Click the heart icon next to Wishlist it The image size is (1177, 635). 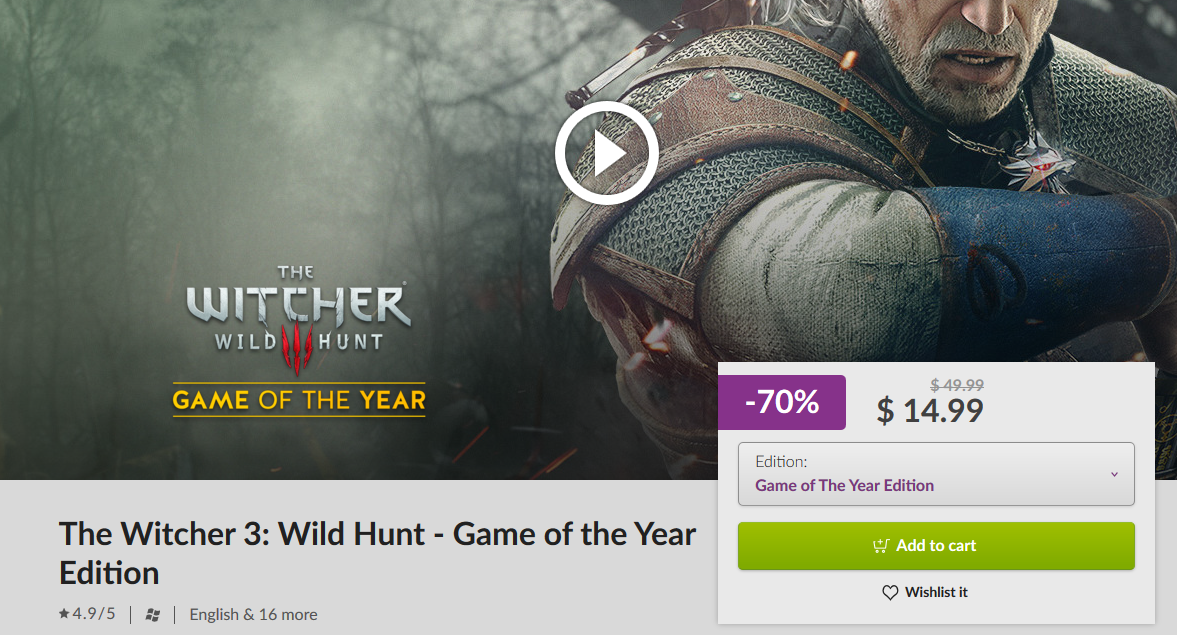[x=890, y=592]
